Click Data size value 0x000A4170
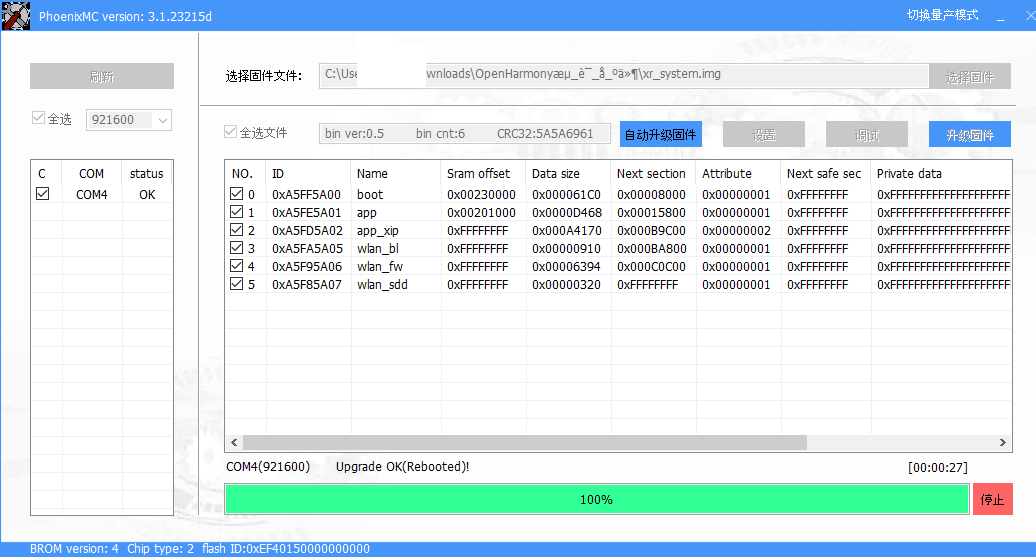The image size is (1036, 557). coord(566,231)
